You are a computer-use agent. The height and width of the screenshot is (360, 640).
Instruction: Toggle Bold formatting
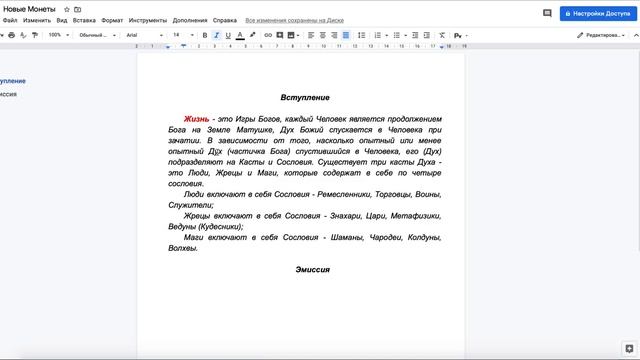[x=205, y=36]
